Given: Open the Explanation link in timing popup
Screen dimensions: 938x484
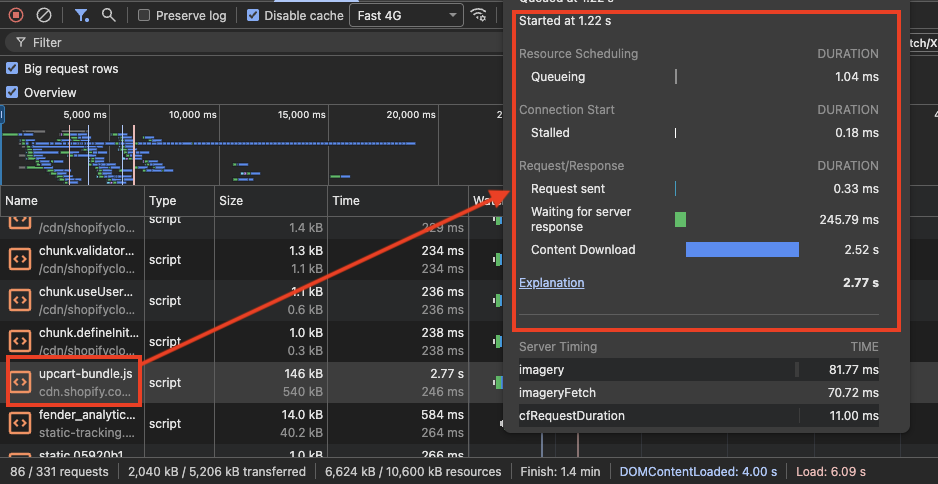Looking at the screenshot, I should click(552, 282).
